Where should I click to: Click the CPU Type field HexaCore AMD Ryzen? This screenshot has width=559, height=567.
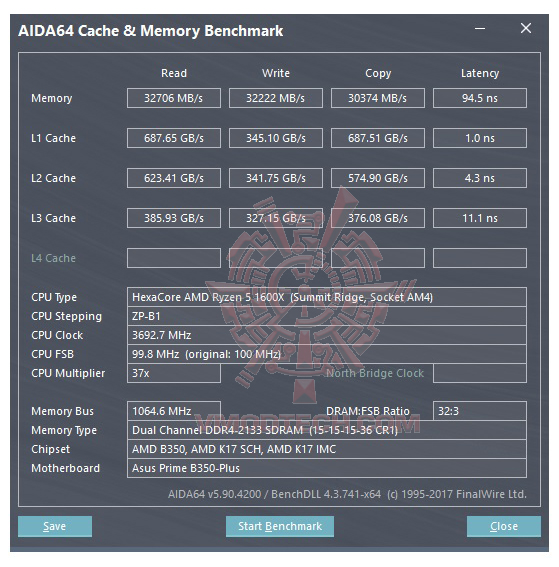pos(327,297)
